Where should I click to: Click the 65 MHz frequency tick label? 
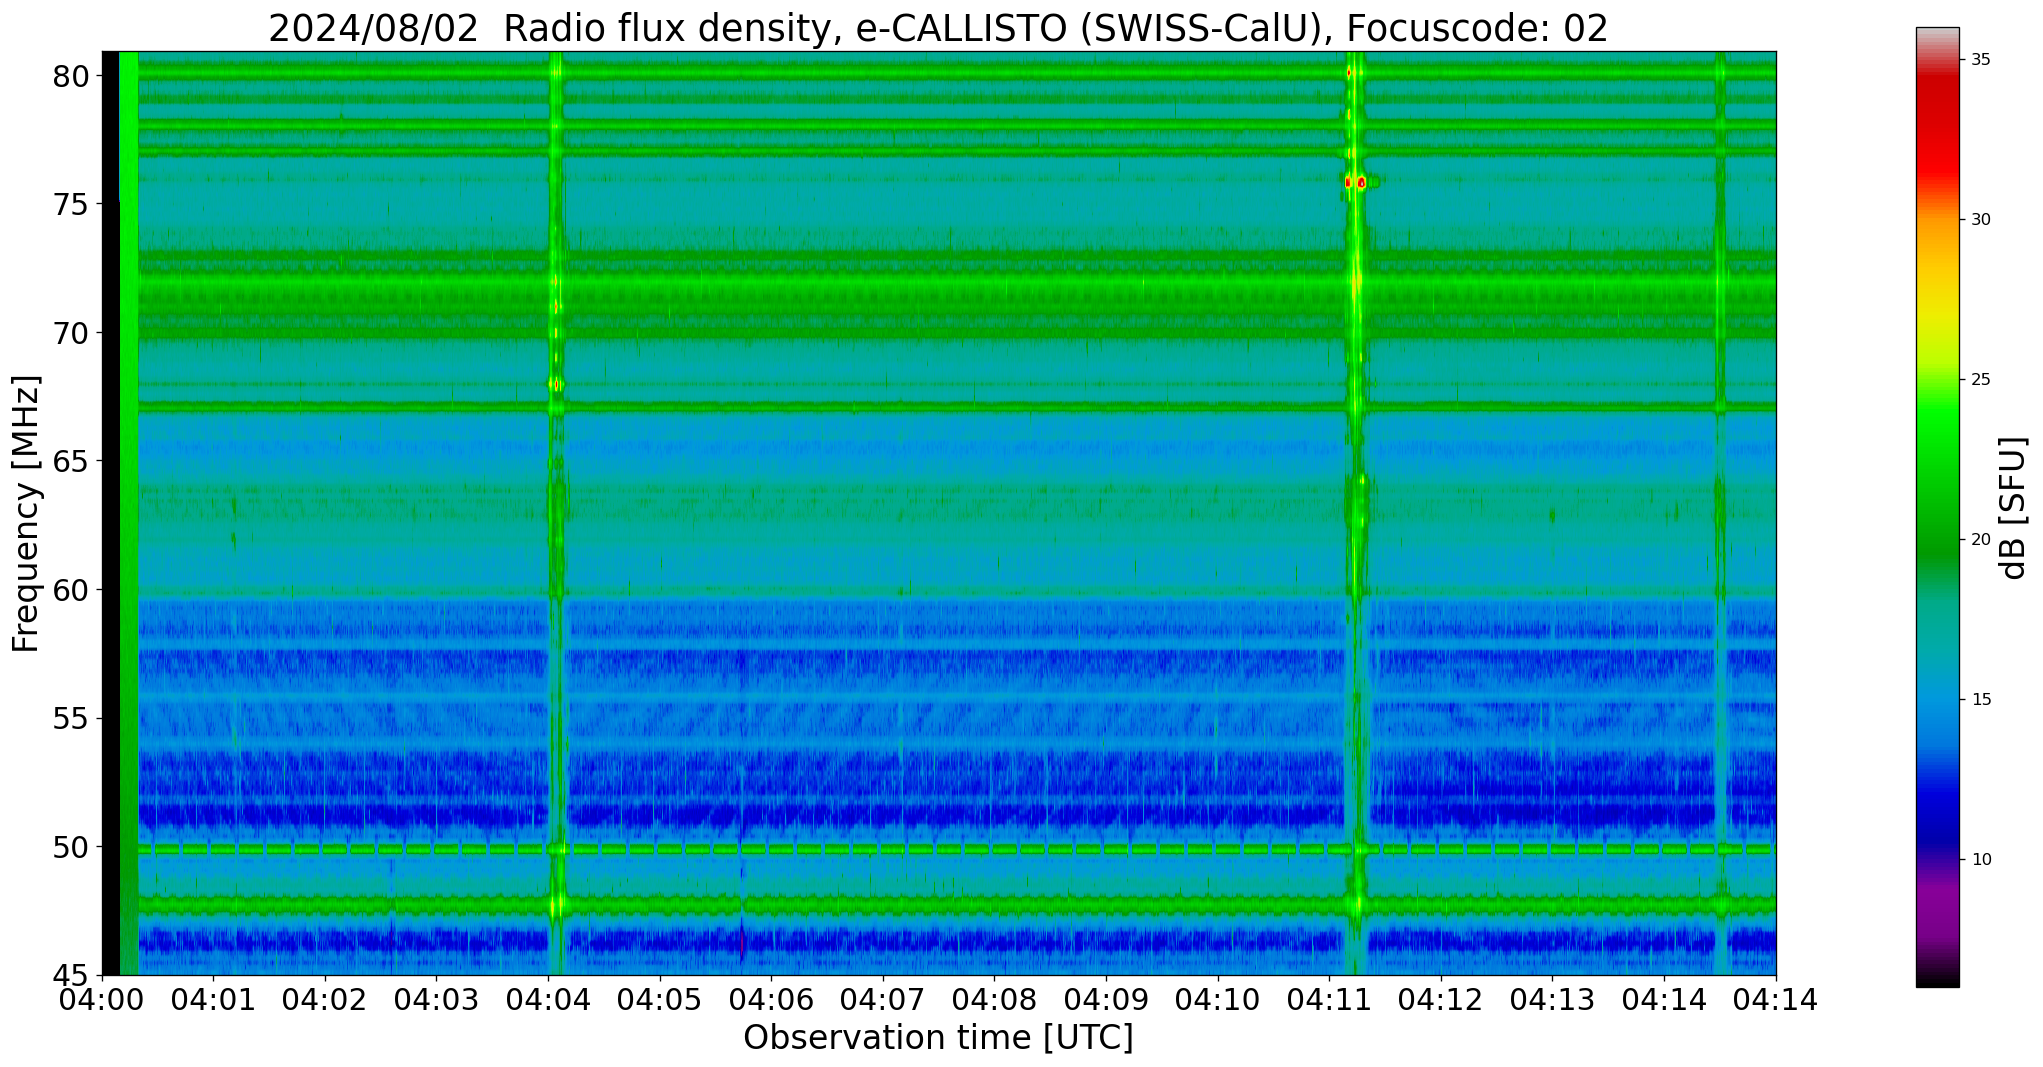(70, 462)
